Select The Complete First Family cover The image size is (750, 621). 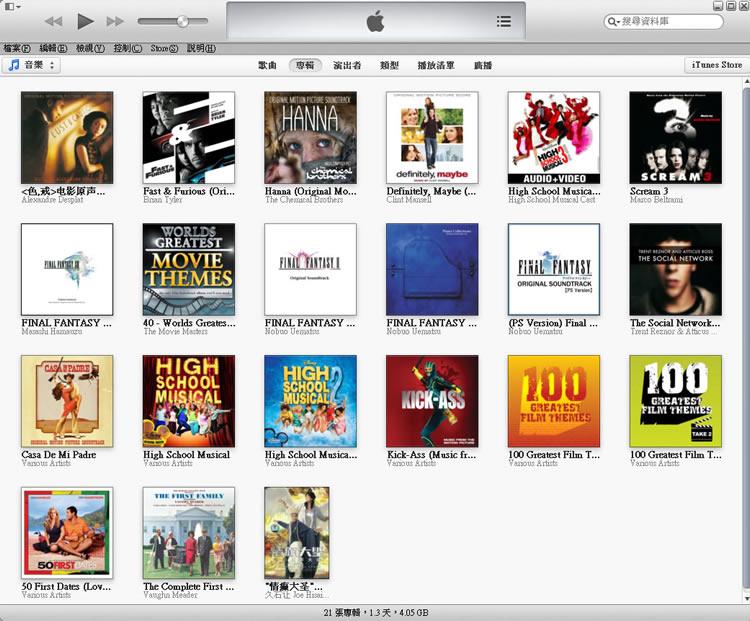(x=189, y=533)
